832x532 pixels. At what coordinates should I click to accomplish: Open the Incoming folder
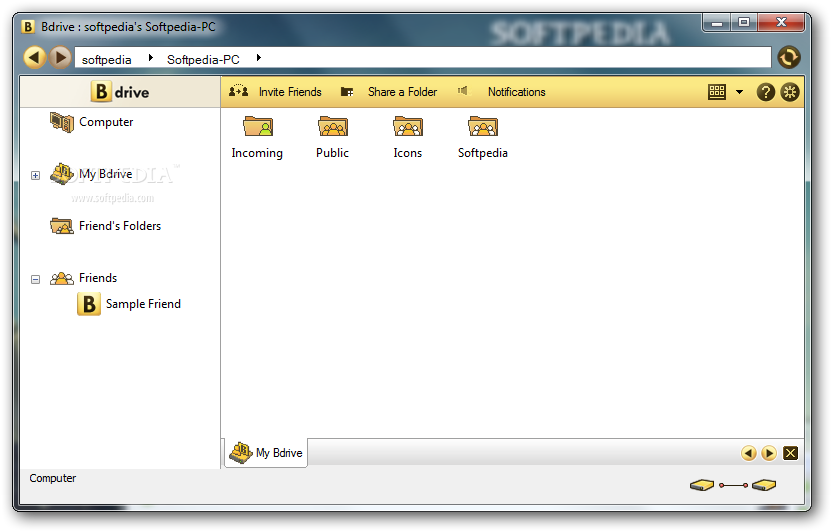257,137
